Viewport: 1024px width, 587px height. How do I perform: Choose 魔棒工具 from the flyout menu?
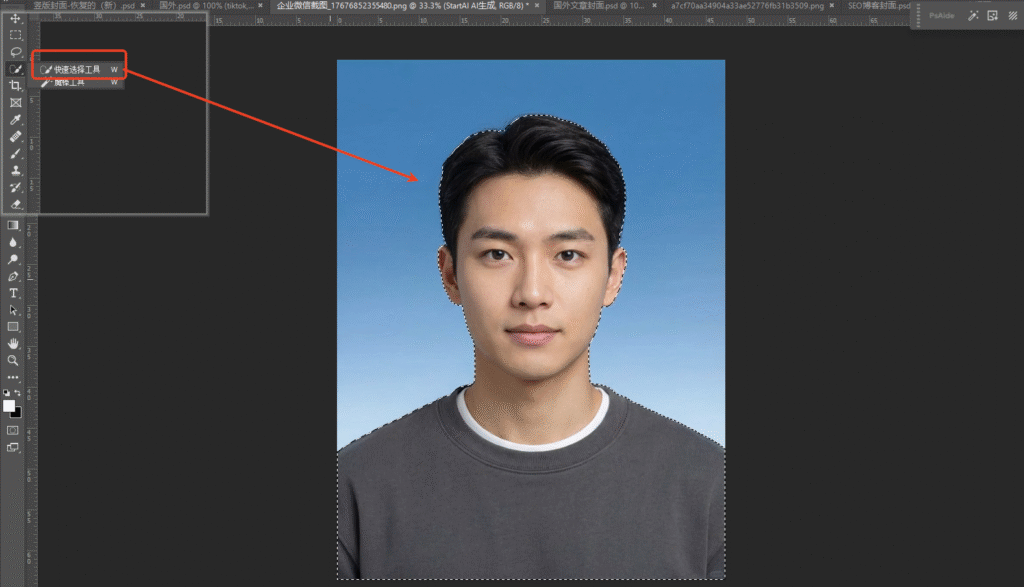click(70, 83)
